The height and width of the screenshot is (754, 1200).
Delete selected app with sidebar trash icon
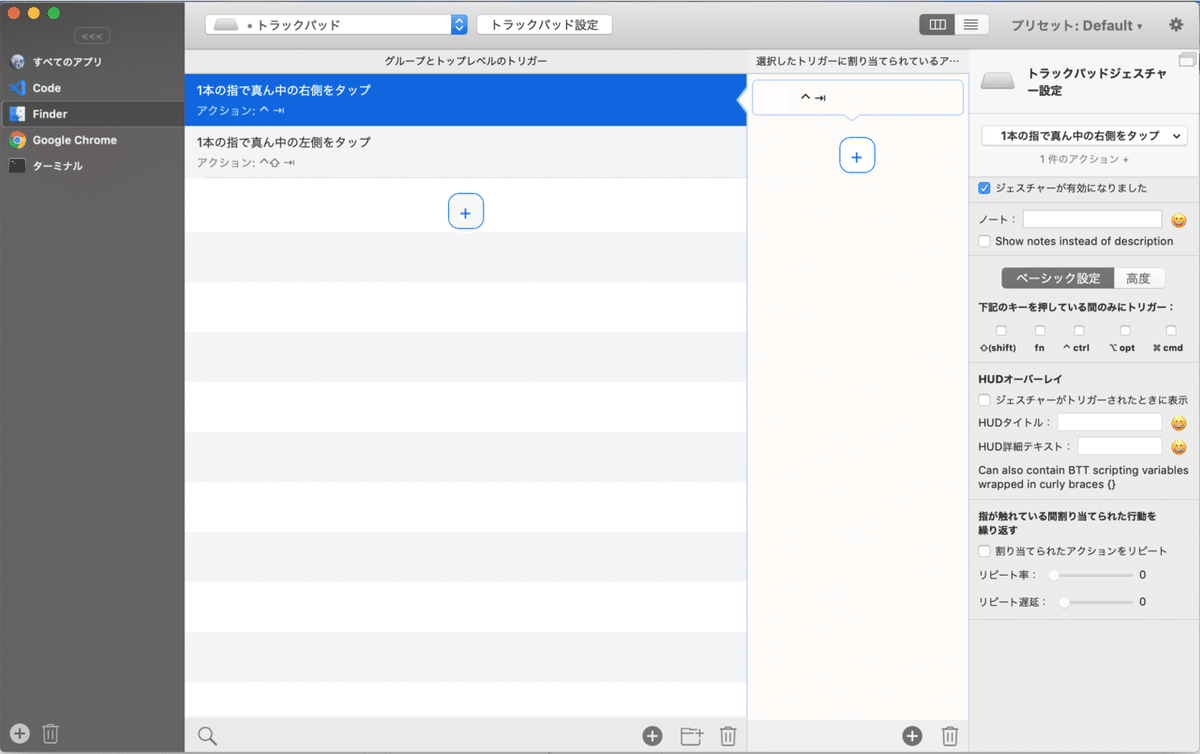(51, 734)
